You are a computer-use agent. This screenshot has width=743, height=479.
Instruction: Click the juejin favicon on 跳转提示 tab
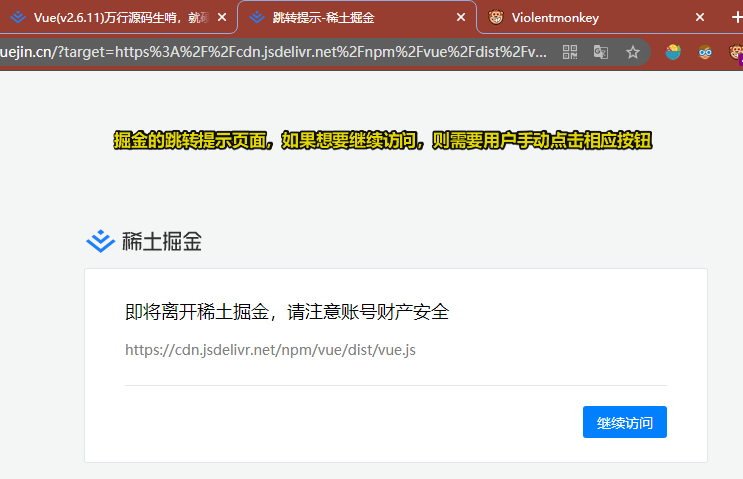257,18
